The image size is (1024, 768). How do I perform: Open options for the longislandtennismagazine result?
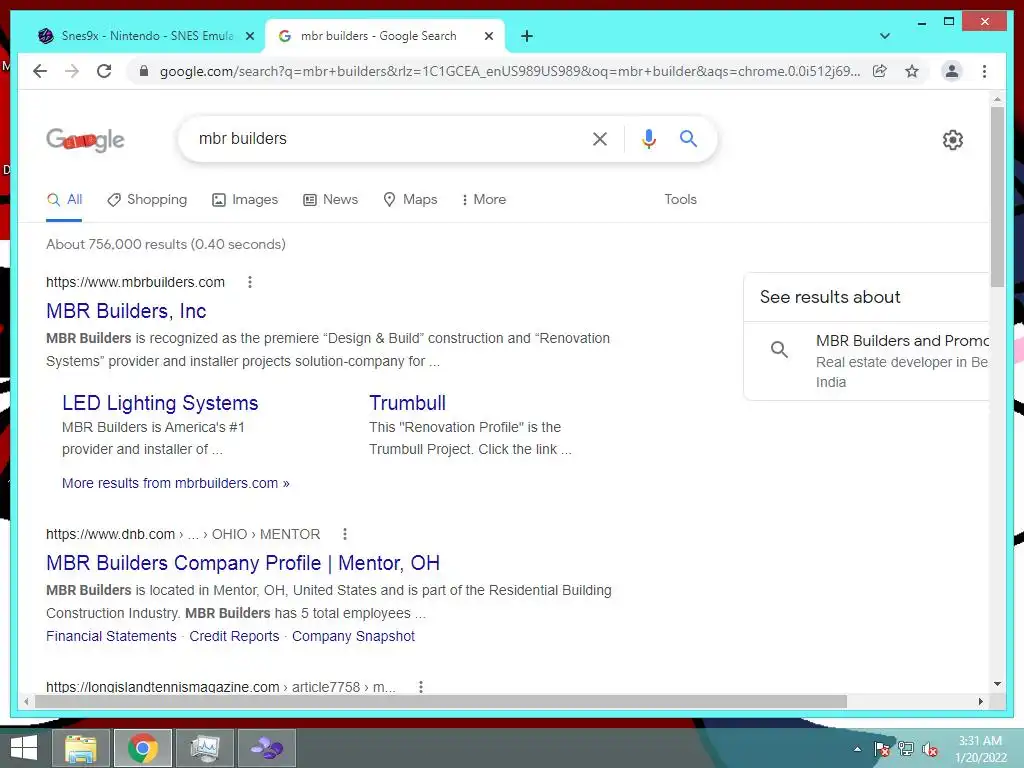[421, 686]
